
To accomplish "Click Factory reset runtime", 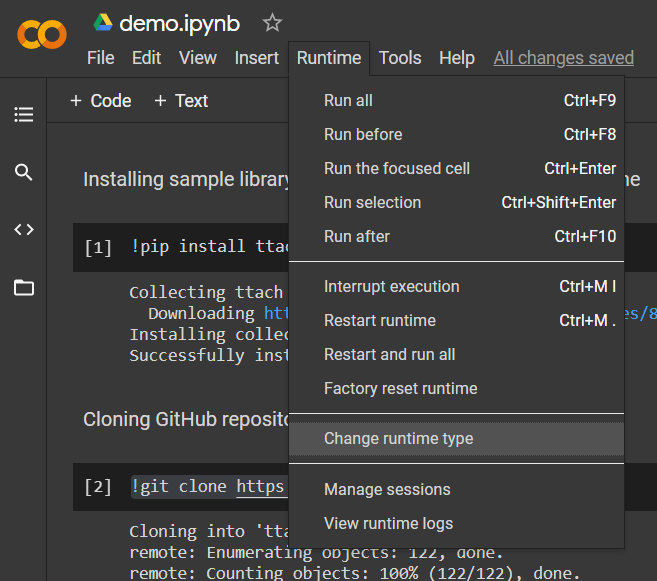I will pos(400,388).
